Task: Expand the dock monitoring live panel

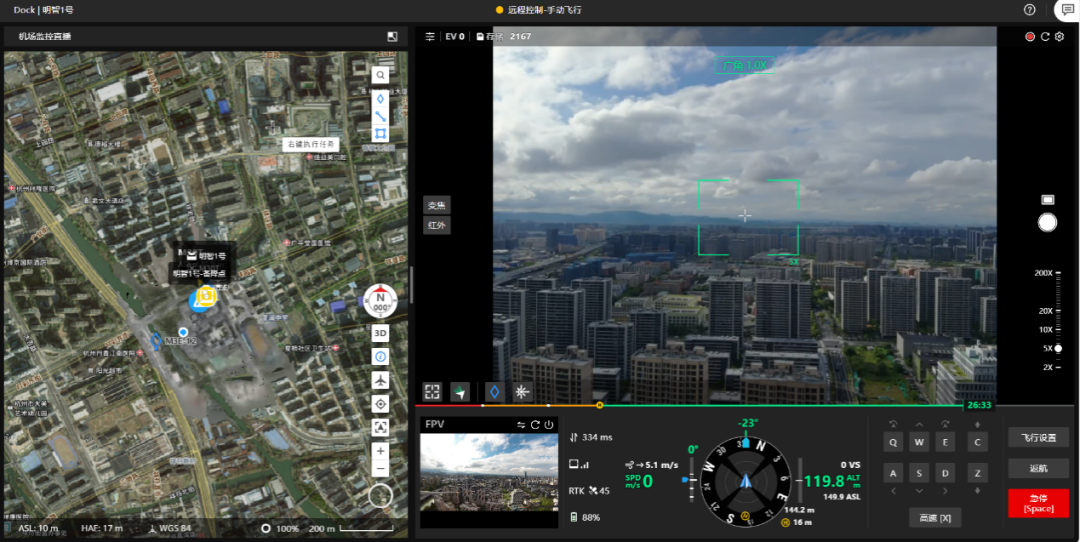Action: pos(392,37)
